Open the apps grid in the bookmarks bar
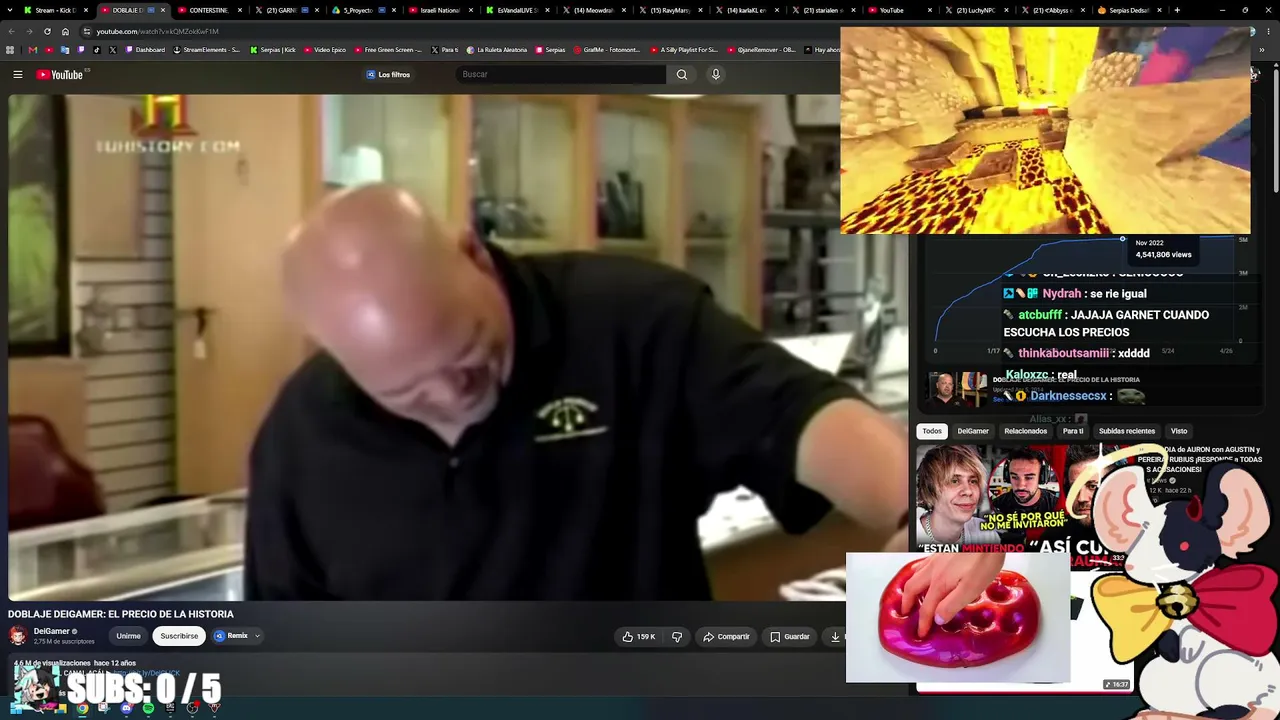 10,50
